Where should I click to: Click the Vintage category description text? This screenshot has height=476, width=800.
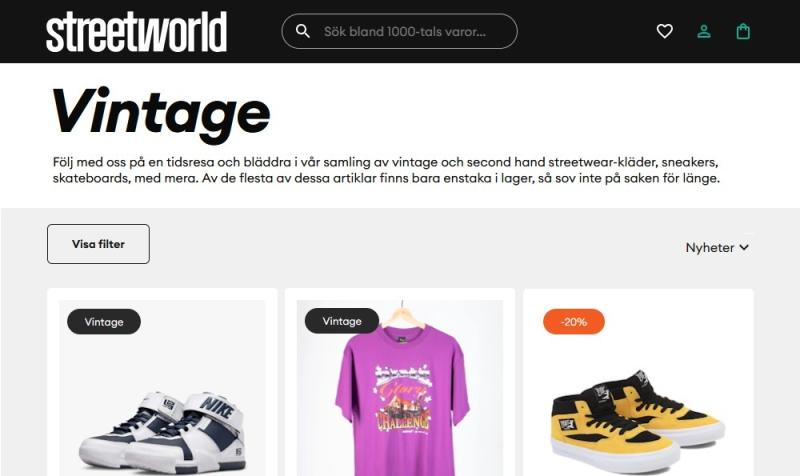[x=386, y=170]
